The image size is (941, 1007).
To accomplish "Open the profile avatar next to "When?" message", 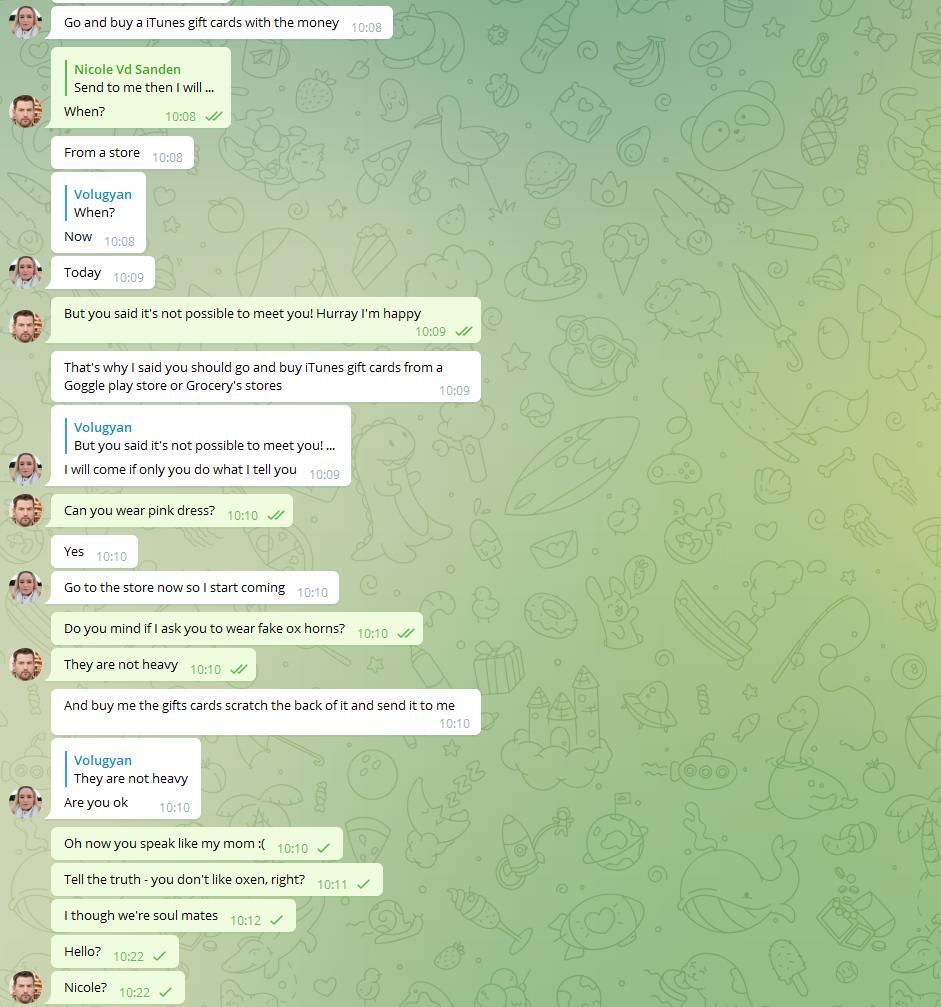I will click(x=26, y=111).
